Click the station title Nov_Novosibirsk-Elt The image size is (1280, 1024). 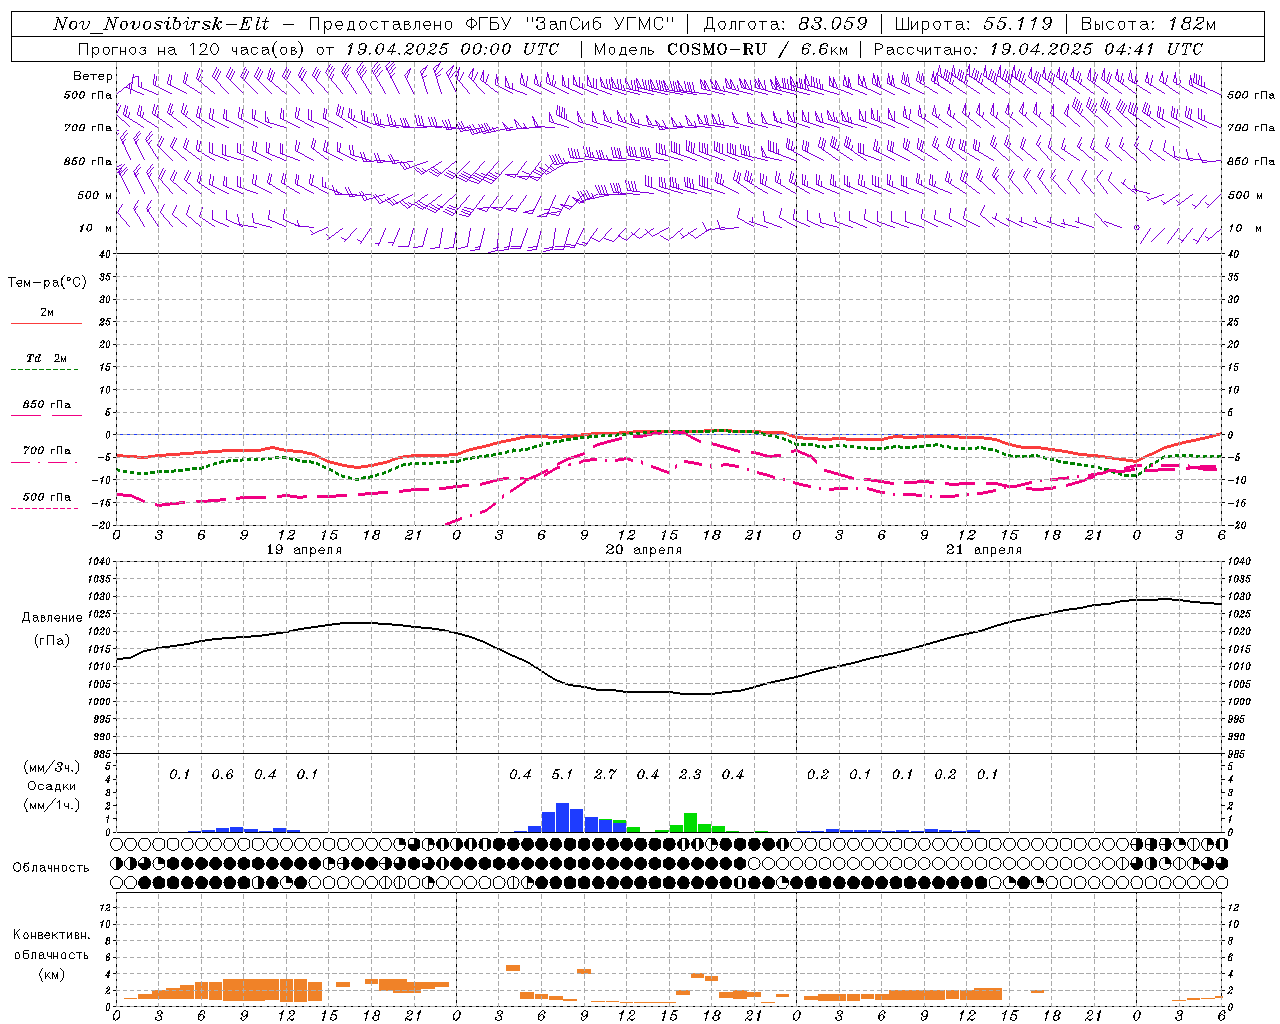pos(161,24)
